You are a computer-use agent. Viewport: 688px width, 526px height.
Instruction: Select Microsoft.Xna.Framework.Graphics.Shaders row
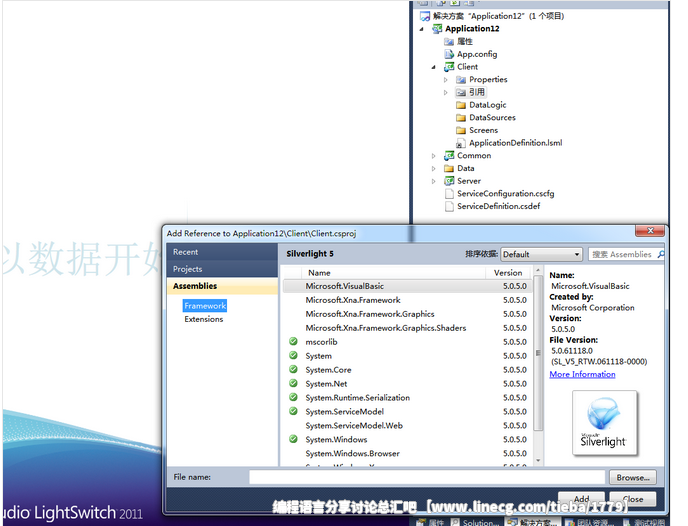click(x=407, y=328)
